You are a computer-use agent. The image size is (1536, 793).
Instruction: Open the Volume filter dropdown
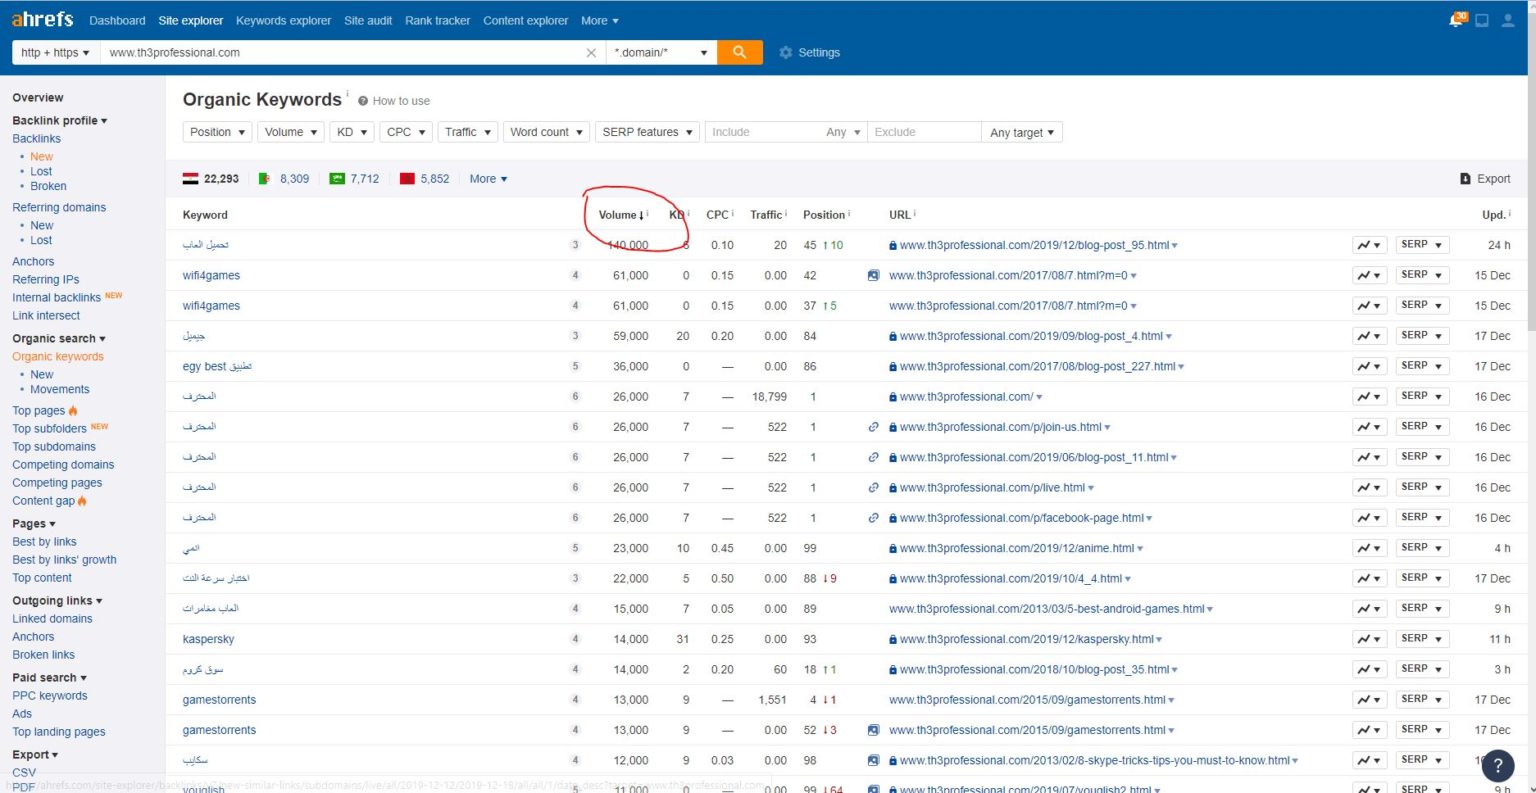point(291,132)
